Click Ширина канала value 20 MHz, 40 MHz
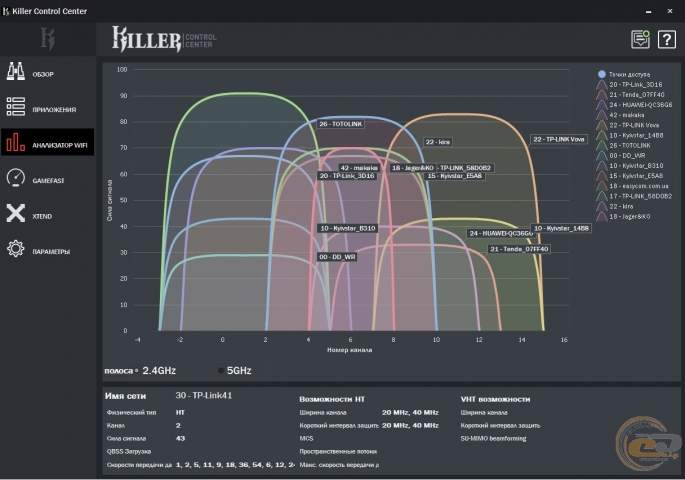This screenshot has width=685, height=480. point(410,412)
